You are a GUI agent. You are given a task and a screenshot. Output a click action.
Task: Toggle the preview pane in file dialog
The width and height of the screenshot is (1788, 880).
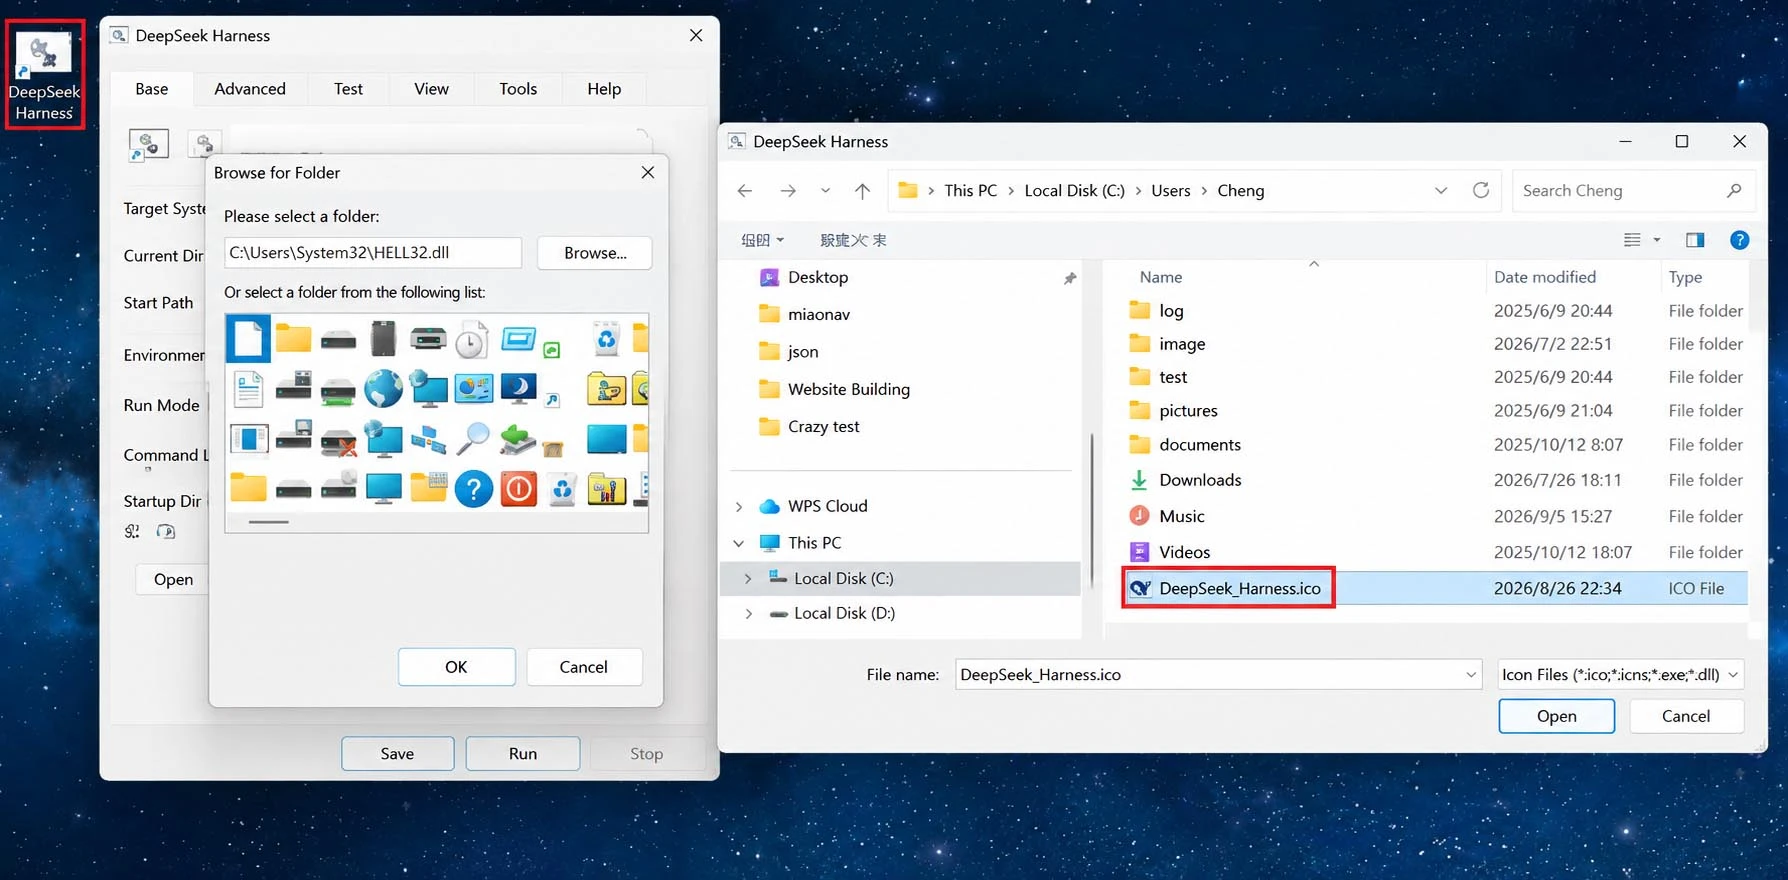(1695, 240)
